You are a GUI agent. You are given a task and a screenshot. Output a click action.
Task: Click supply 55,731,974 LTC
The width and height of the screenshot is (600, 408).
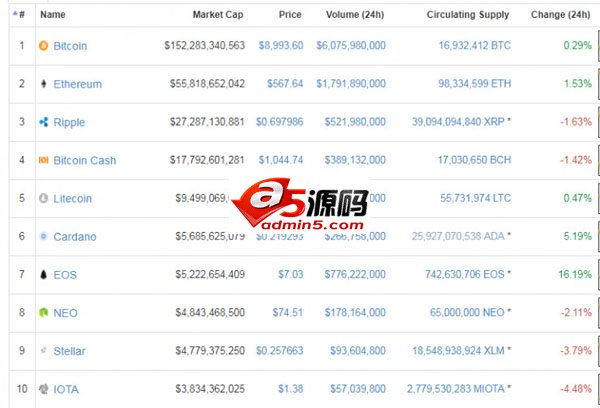coord(476,198)
